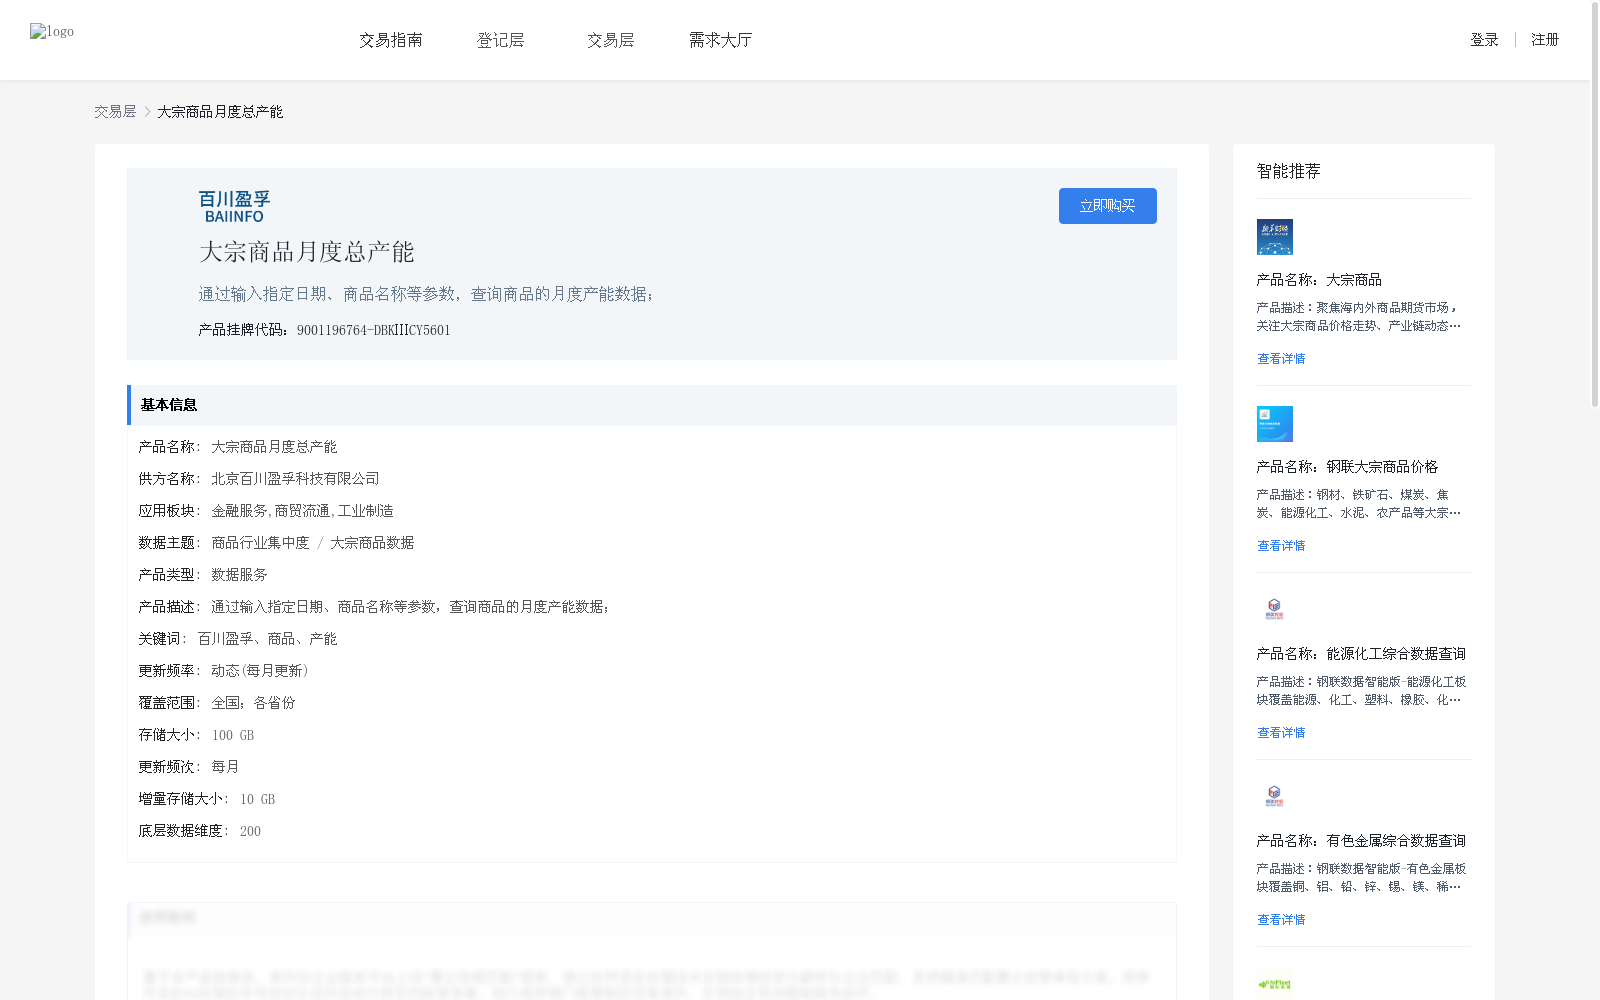Click the 智能推荐 panel heading
Screen dimensions: 1600x1000
click(x=1289, y=172)
